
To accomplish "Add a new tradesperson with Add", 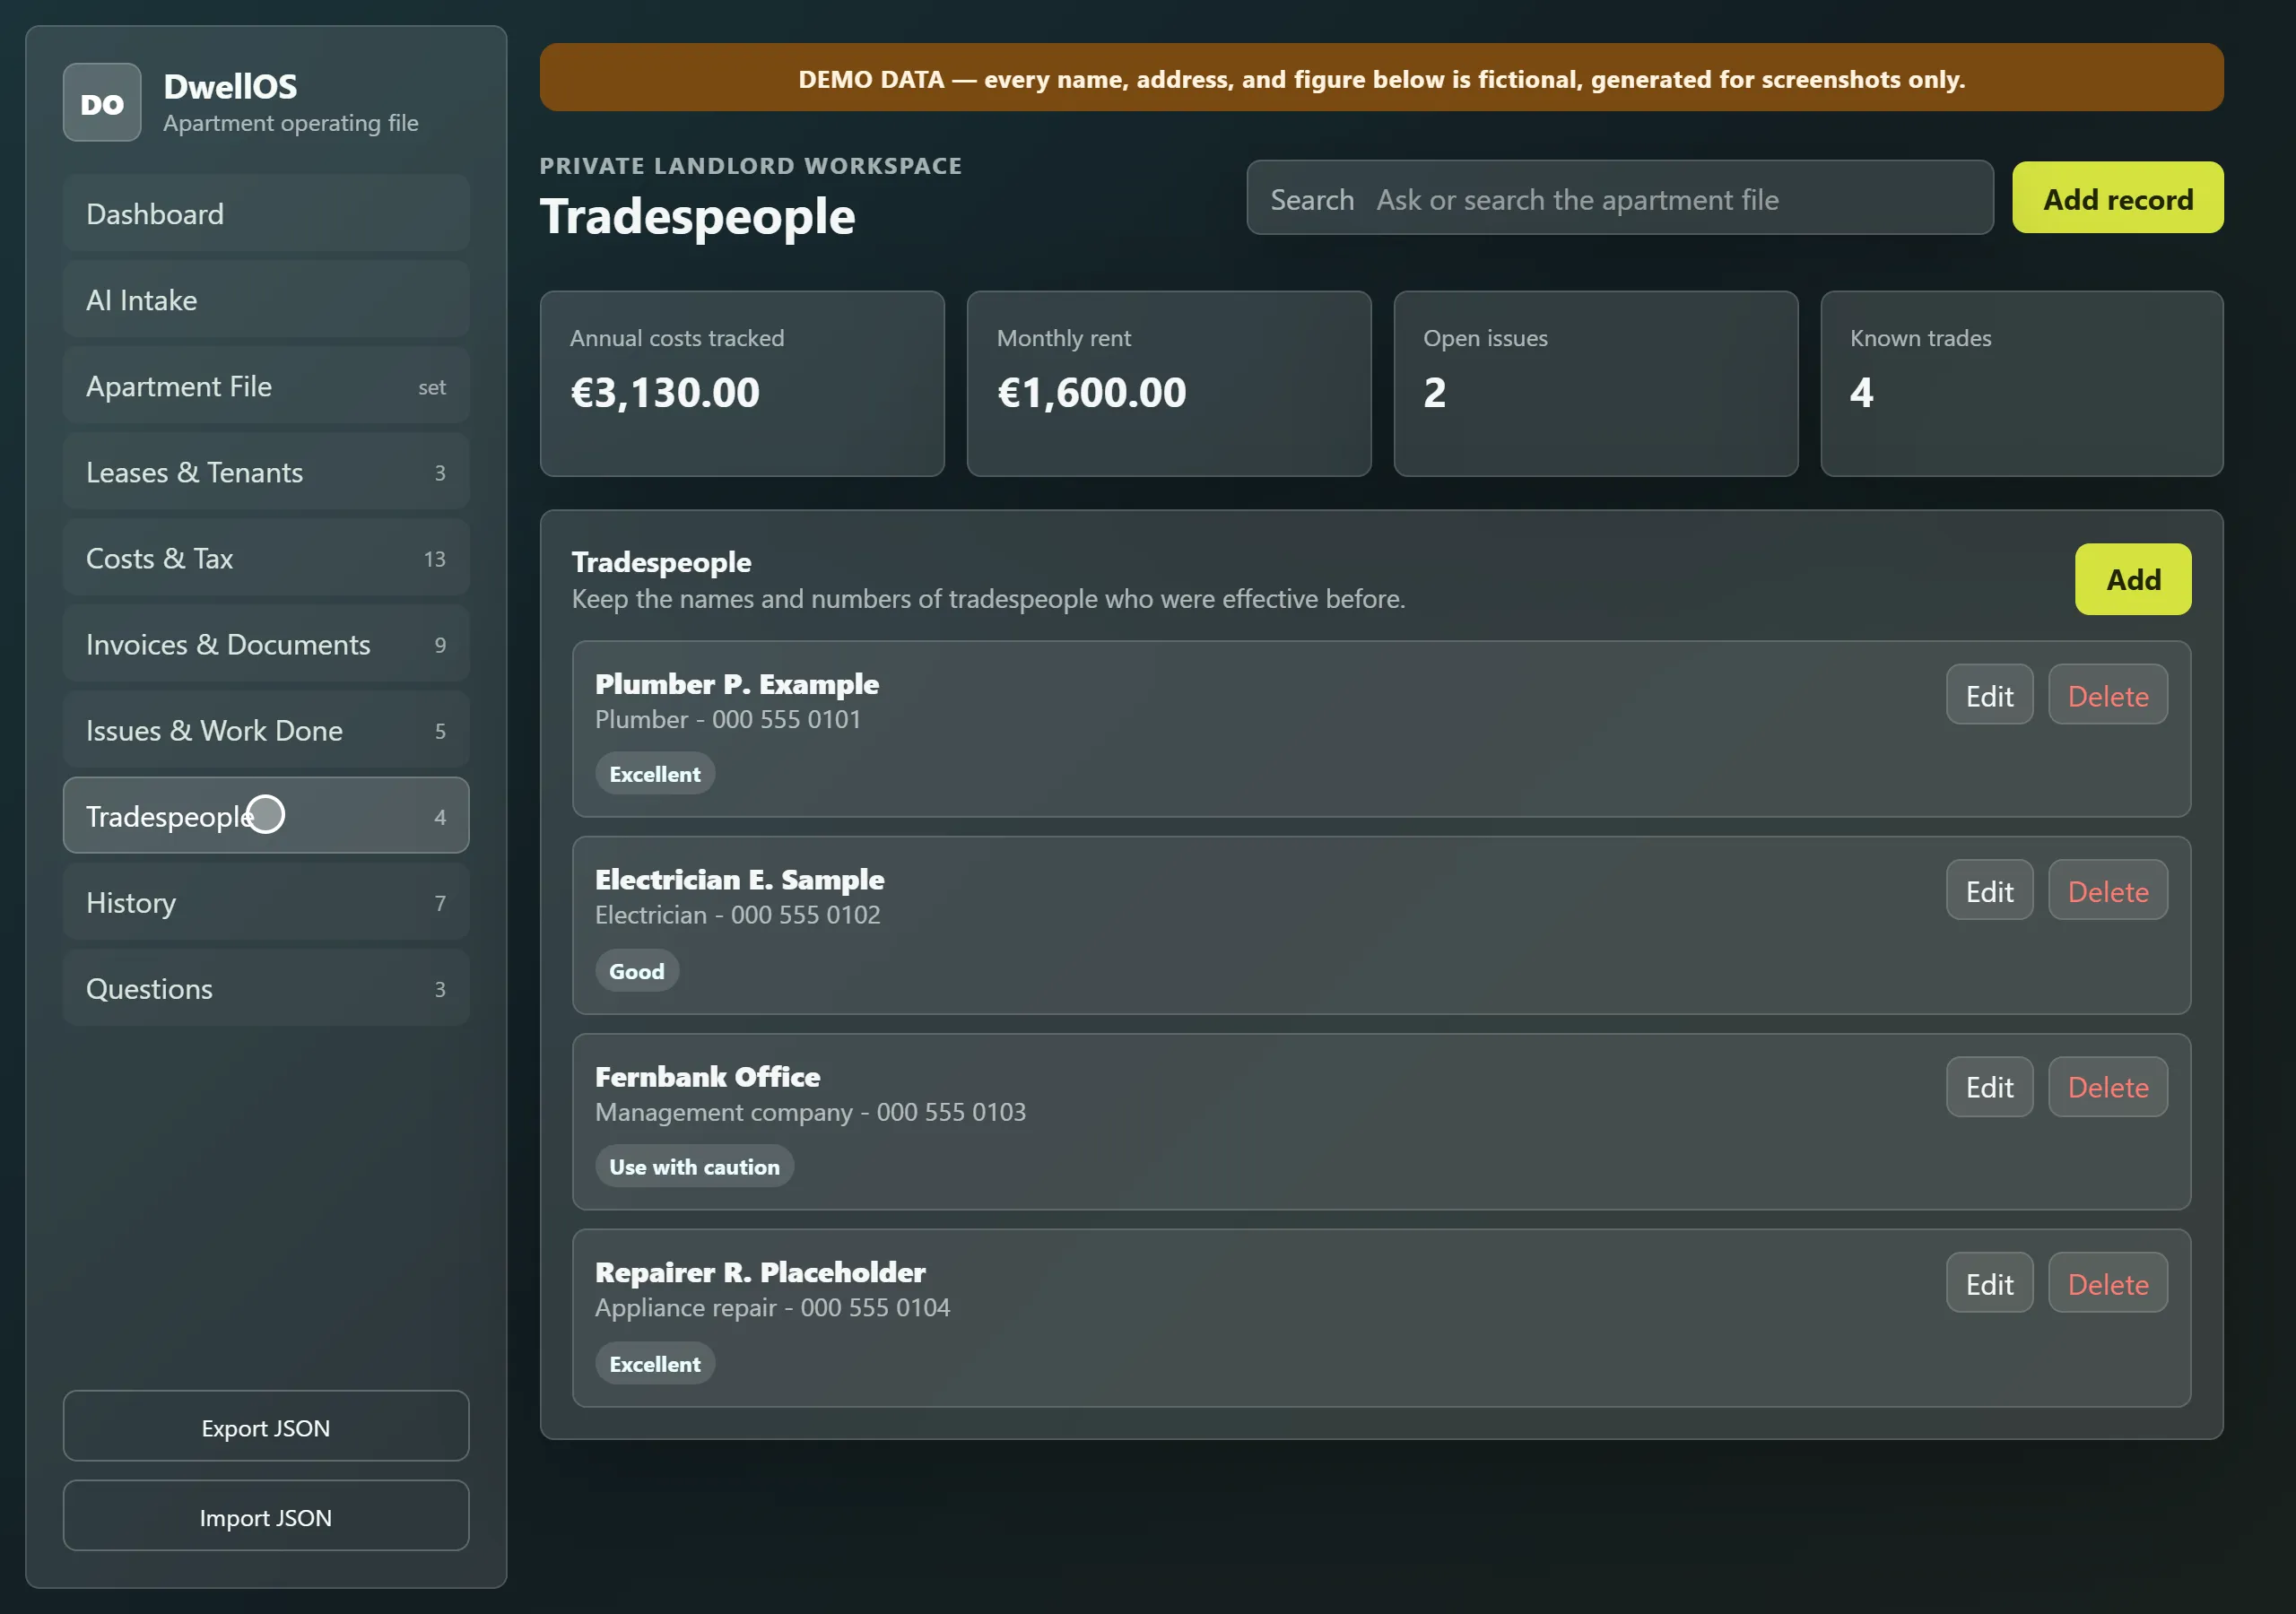I will click(x=2132, y=579).
